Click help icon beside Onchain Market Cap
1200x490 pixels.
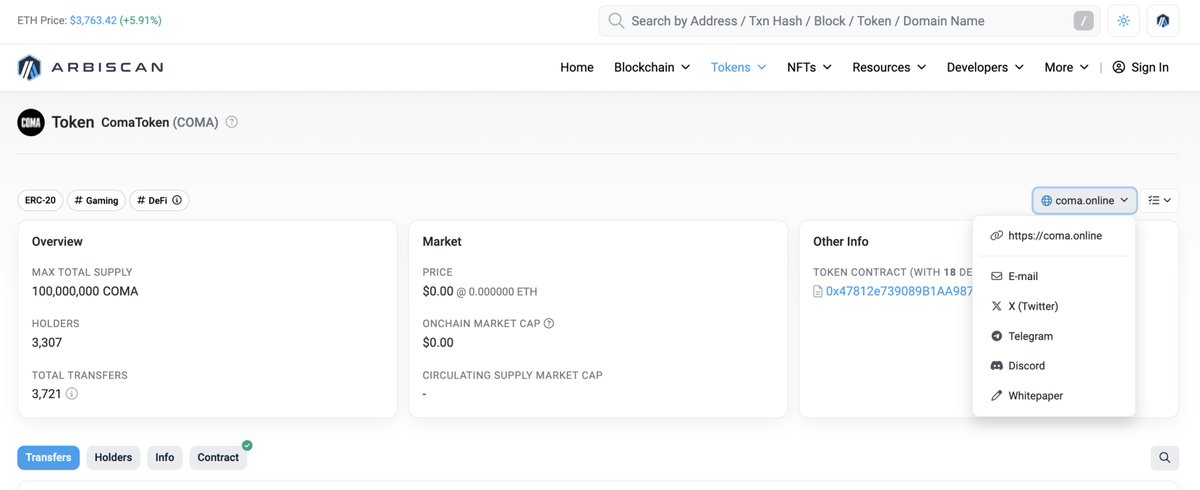549,323
